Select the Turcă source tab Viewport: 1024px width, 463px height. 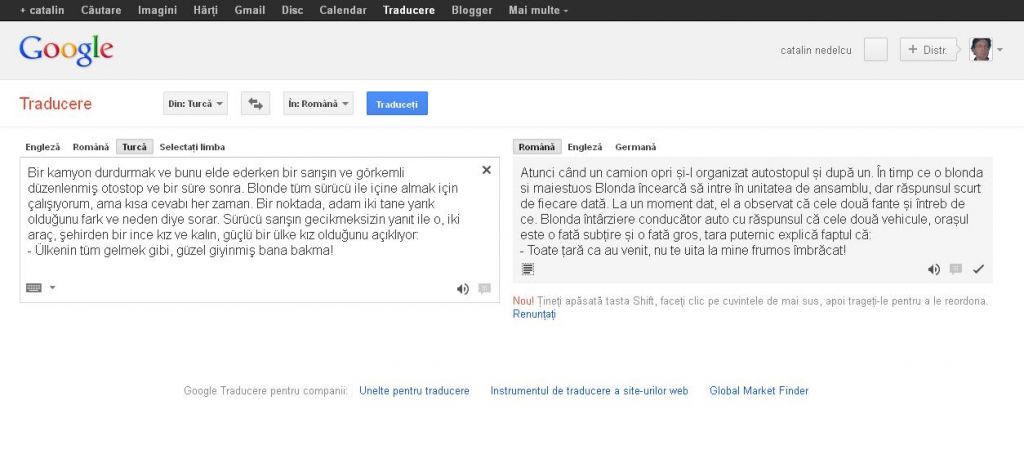[x=135, y=147]
